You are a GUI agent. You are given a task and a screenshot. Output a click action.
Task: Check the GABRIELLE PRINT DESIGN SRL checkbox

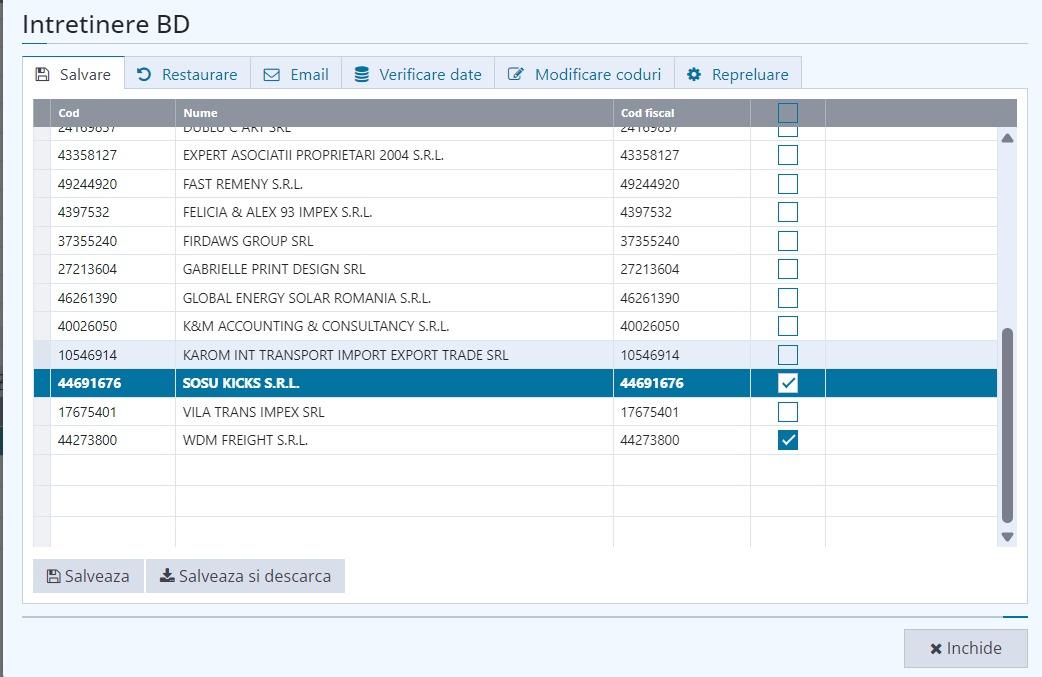(787, 269)
